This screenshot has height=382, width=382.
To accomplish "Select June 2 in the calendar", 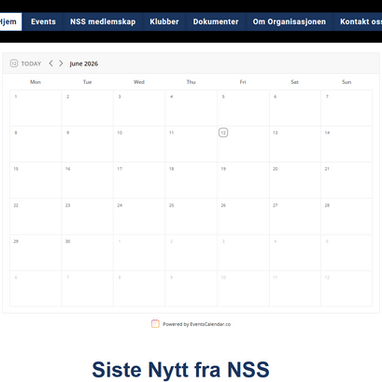I will tap(87, 108).
